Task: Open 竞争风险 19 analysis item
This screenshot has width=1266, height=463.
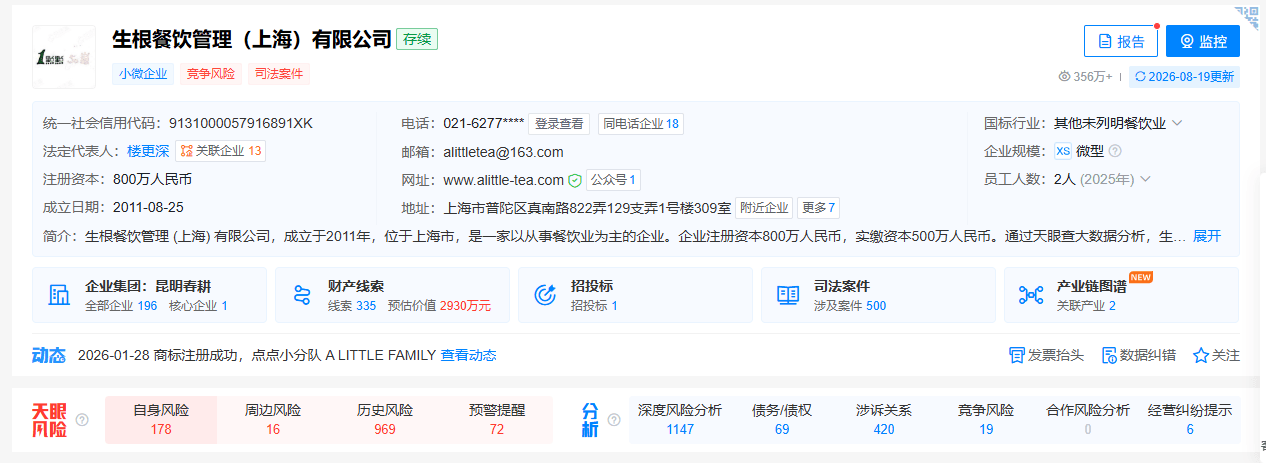Action: click(x=986, y=419)
